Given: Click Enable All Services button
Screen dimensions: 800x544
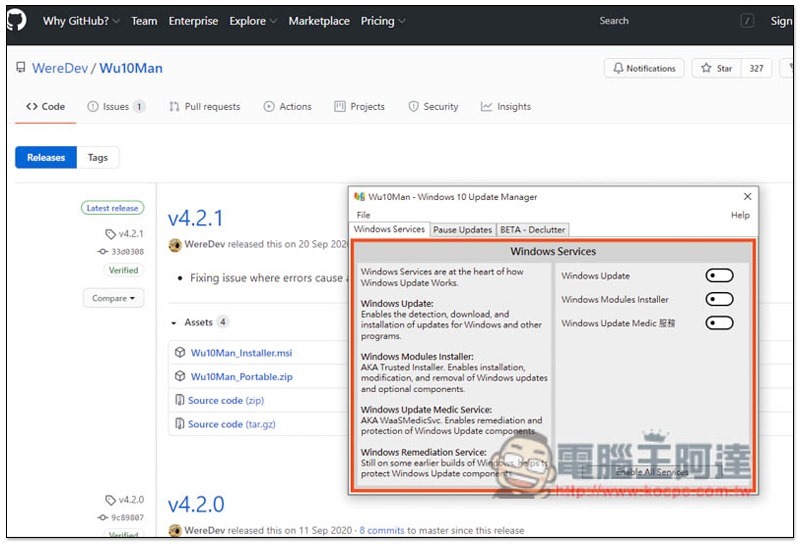Looking at the screenshot, I should 652,472.
